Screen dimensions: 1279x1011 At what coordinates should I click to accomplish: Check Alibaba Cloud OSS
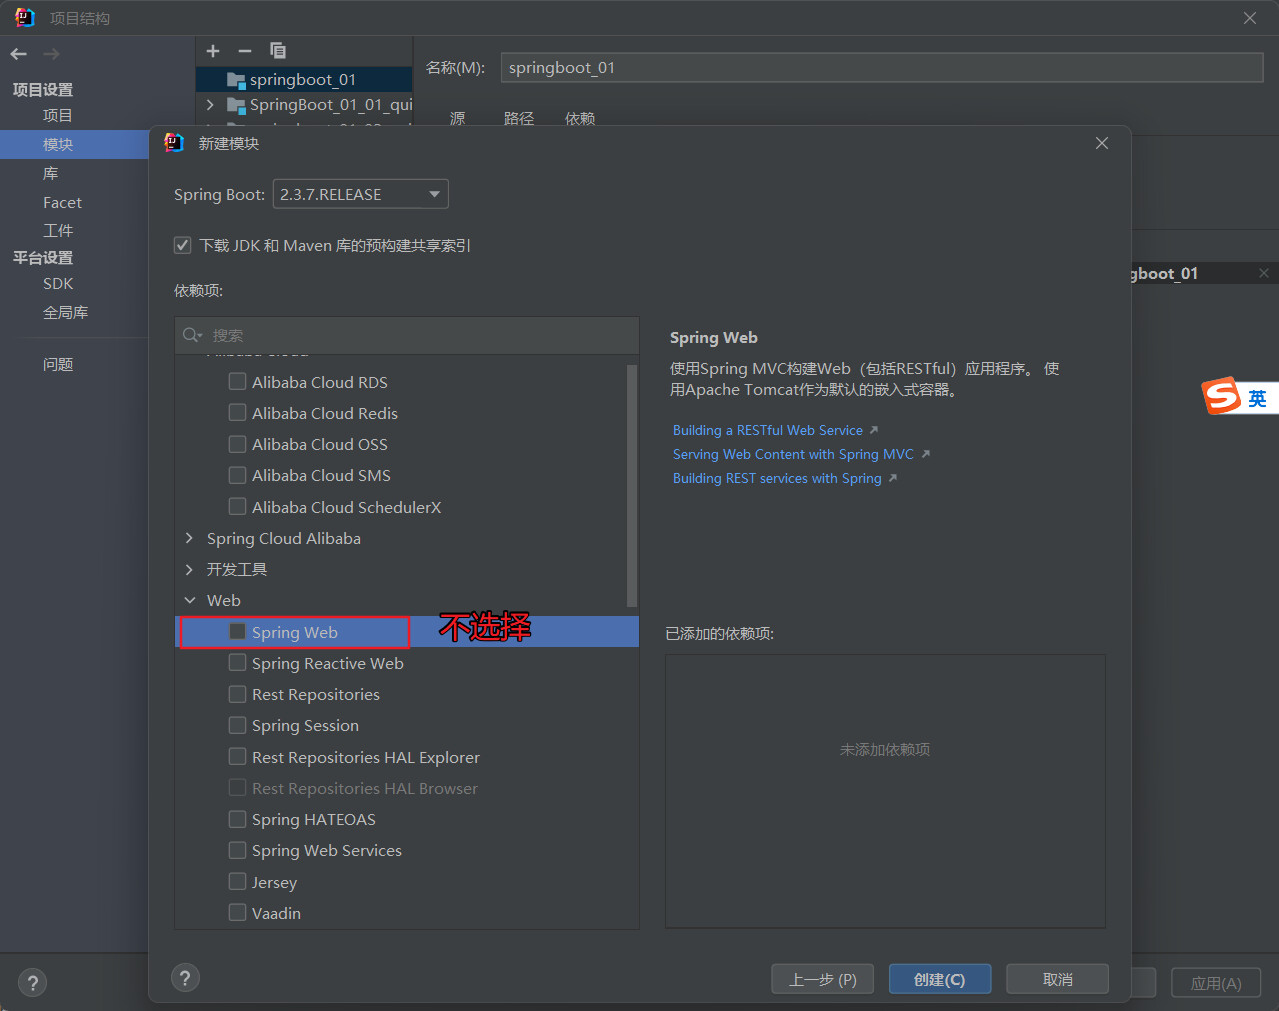237,443
